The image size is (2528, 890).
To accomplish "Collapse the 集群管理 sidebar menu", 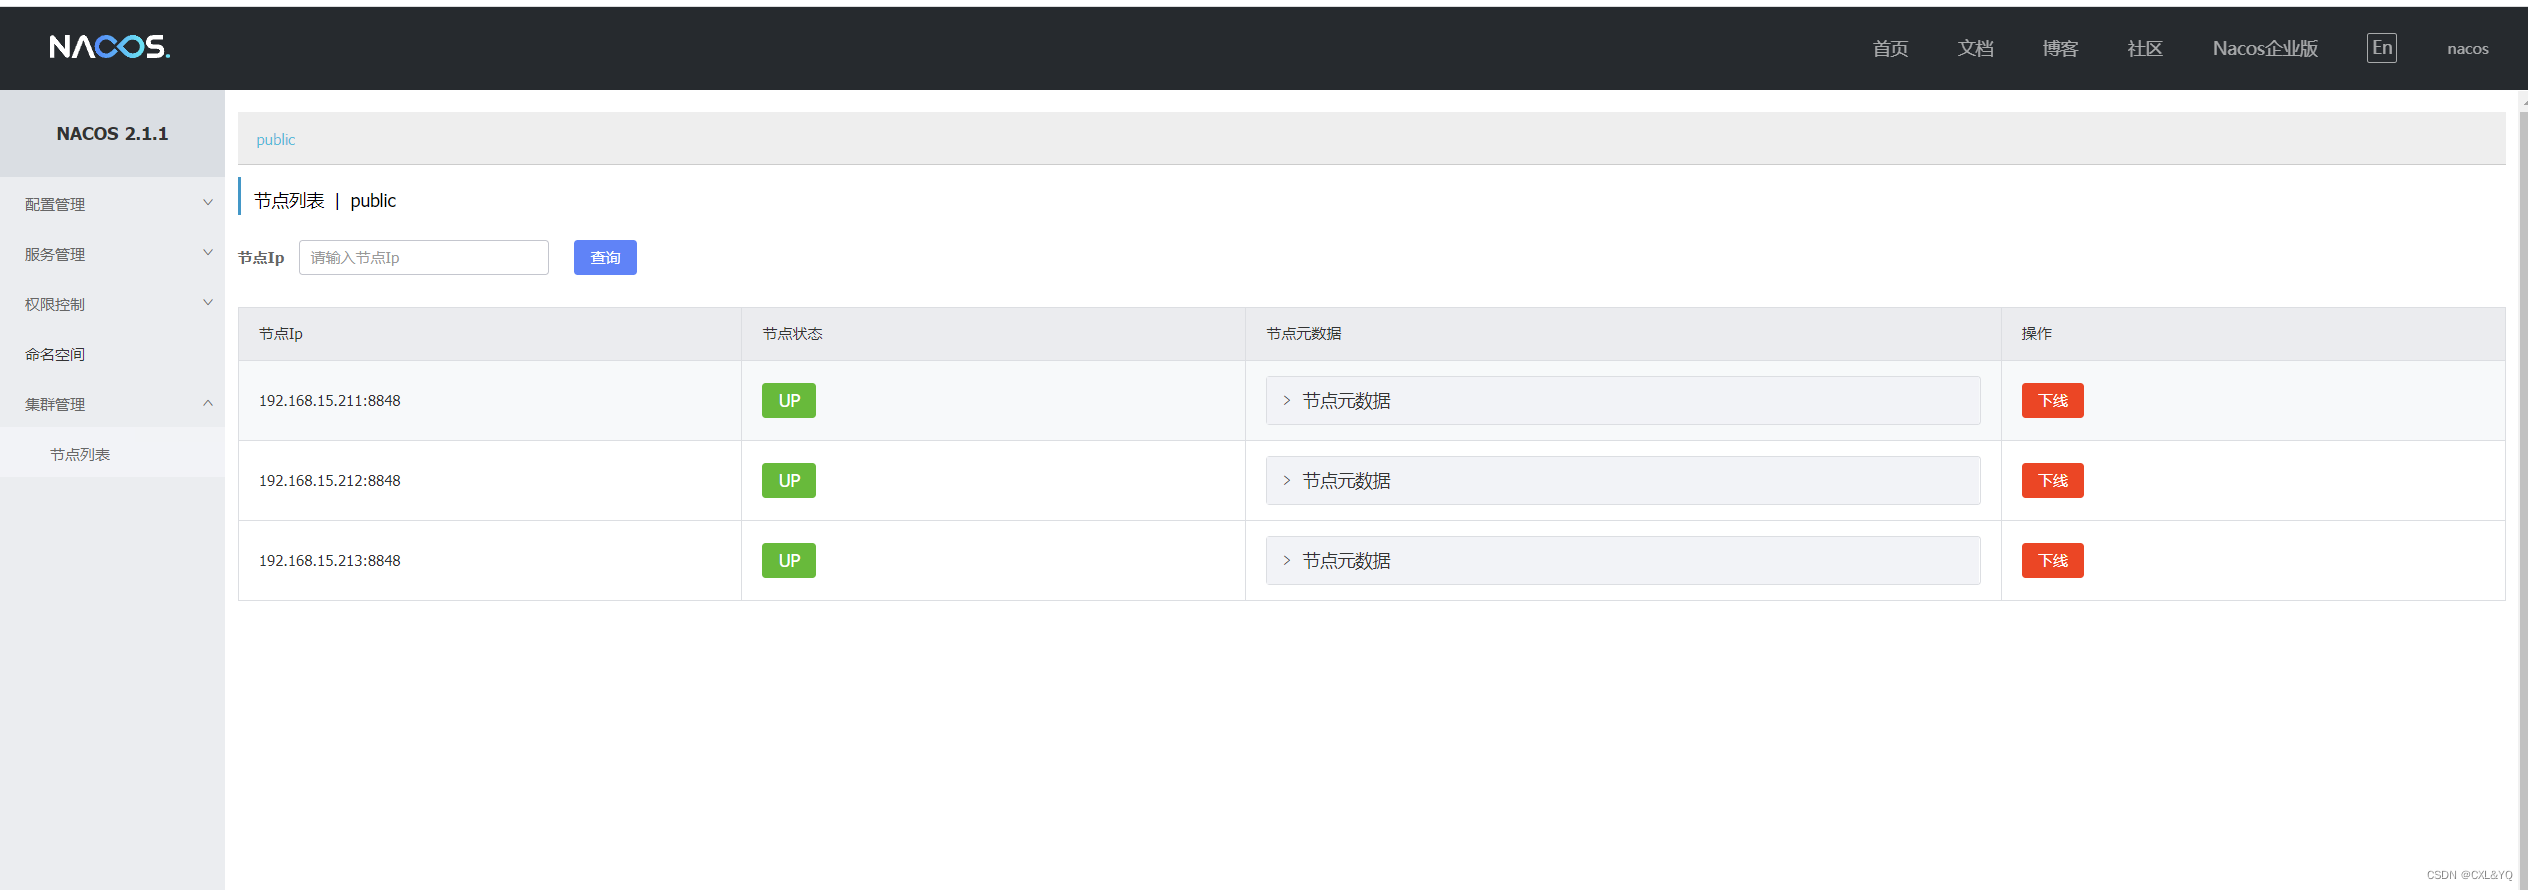I will [112, 404].
